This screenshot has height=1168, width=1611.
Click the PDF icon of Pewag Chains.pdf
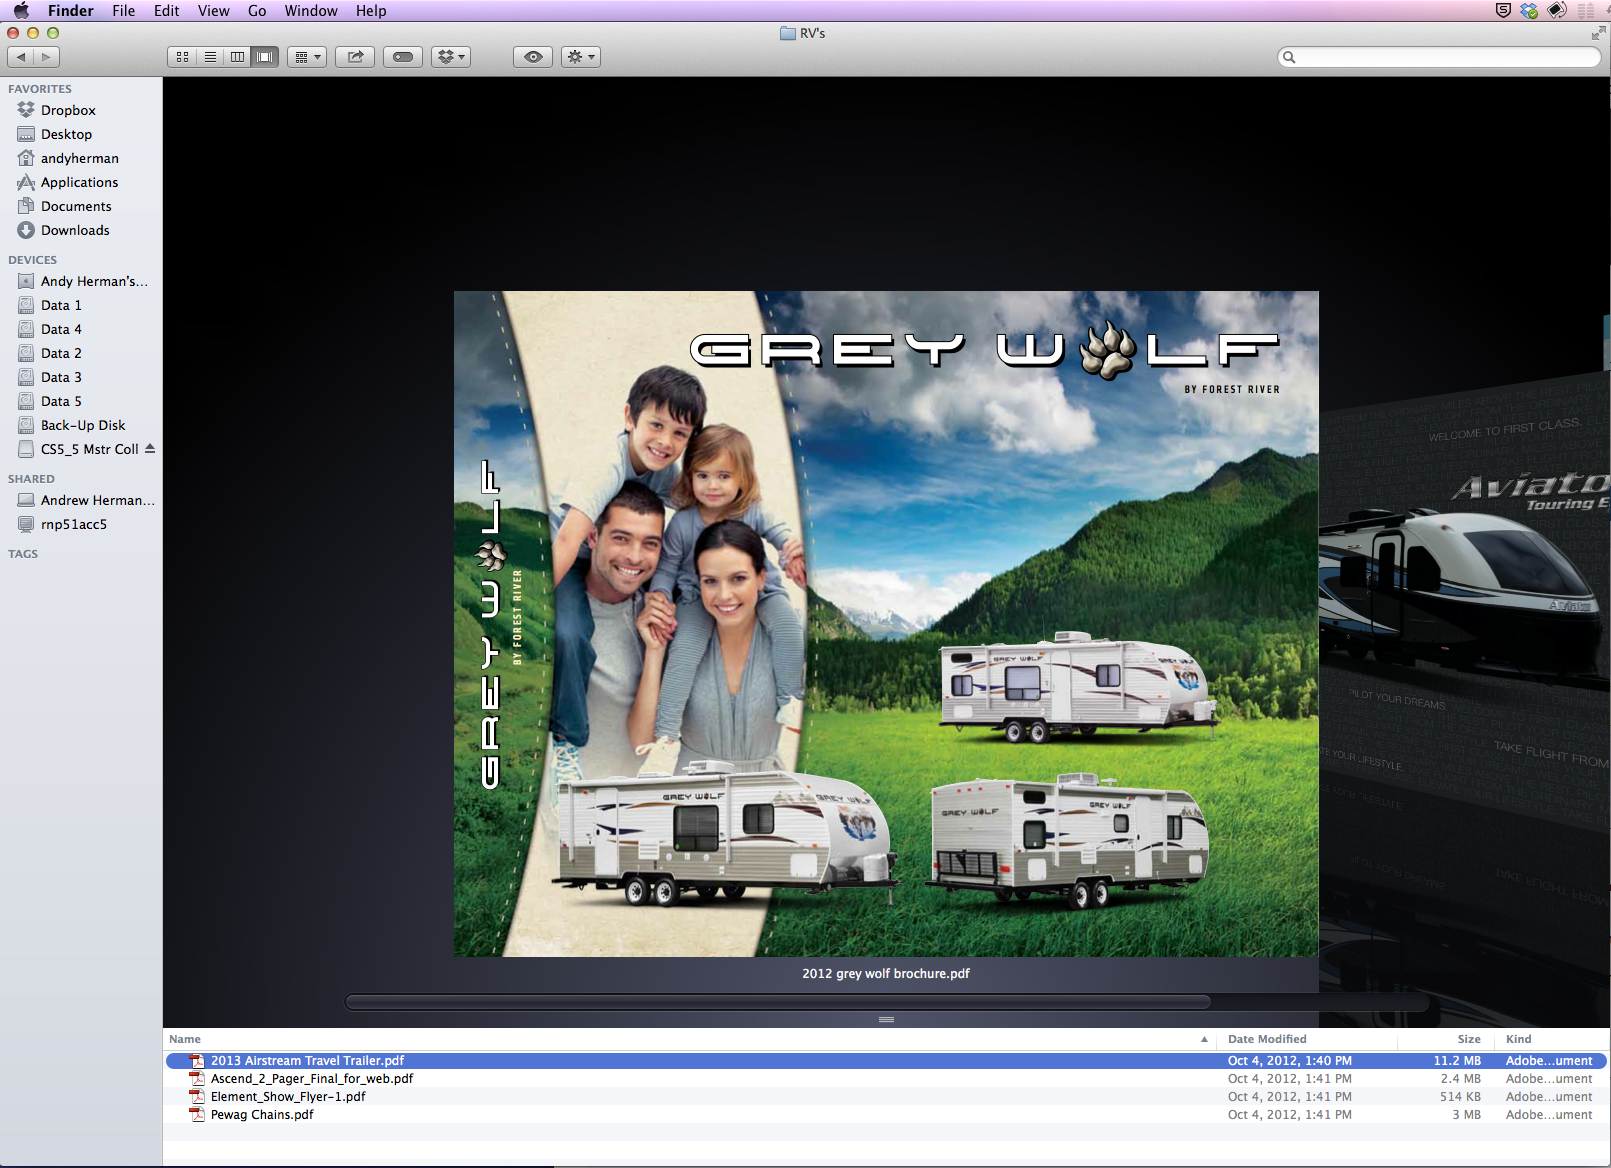(197, 1115)
